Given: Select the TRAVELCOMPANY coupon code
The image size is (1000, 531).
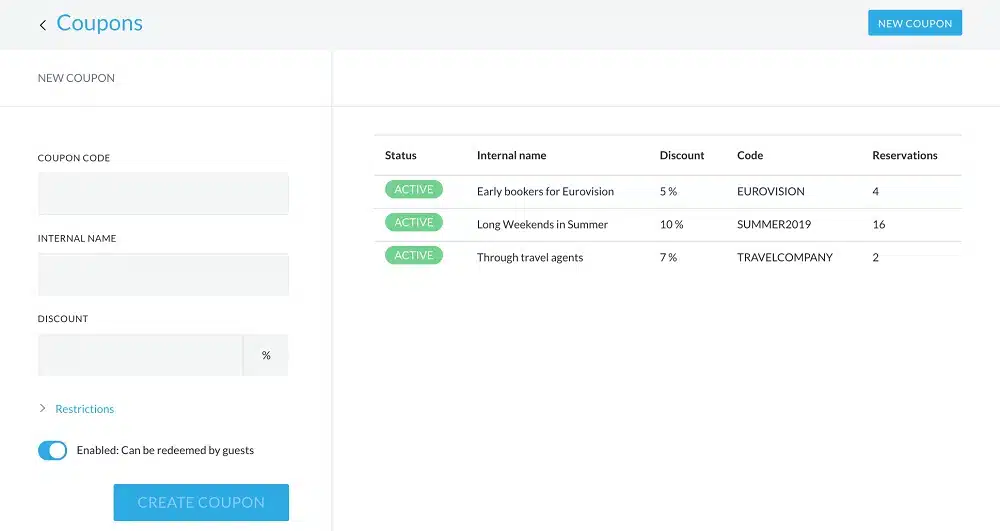Looking at the screenshot, I should click(x=784, y=257).
